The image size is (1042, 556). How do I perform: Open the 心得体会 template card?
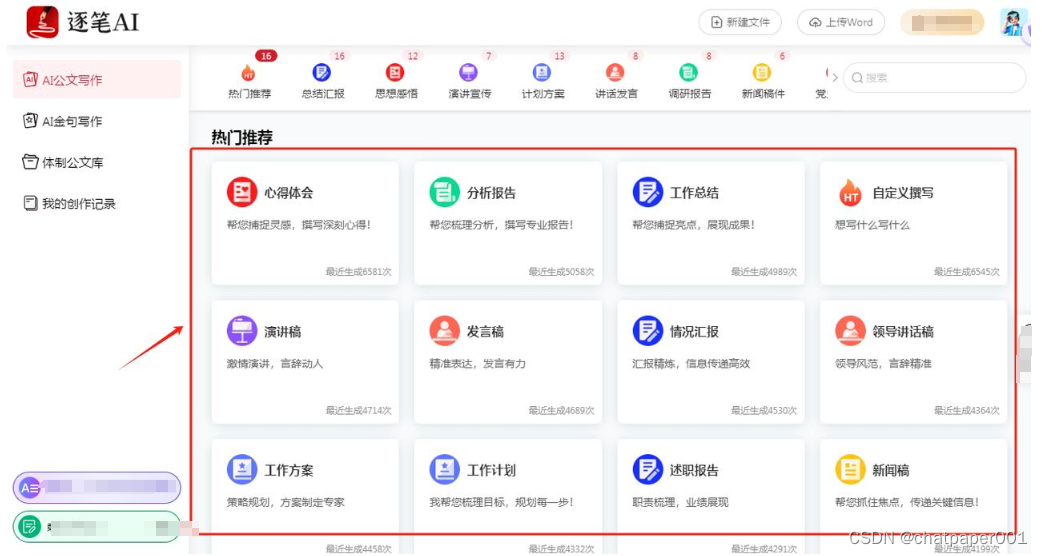click(305, 223)
